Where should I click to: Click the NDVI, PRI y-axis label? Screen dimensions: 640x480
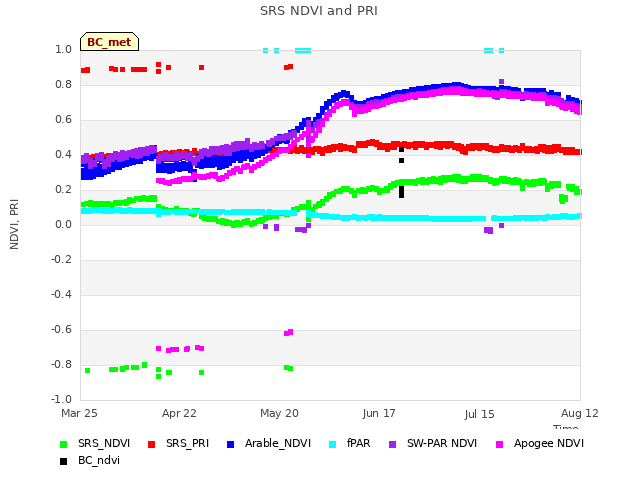pos(14,224)
